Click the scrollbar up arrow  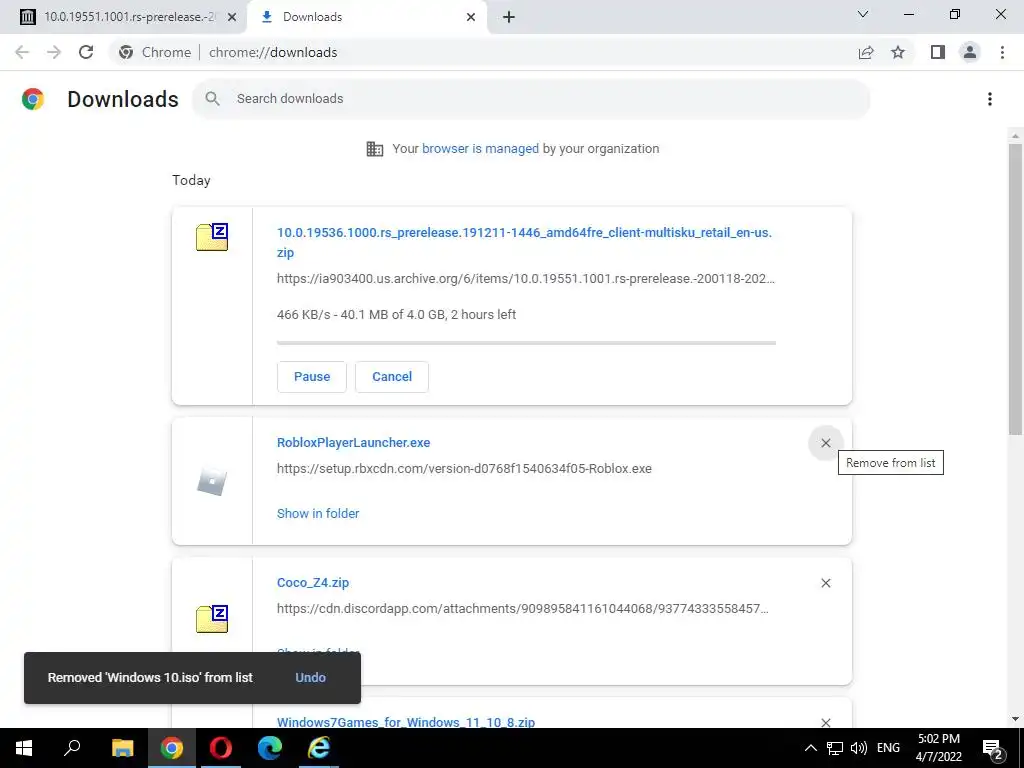point(1015,136)
